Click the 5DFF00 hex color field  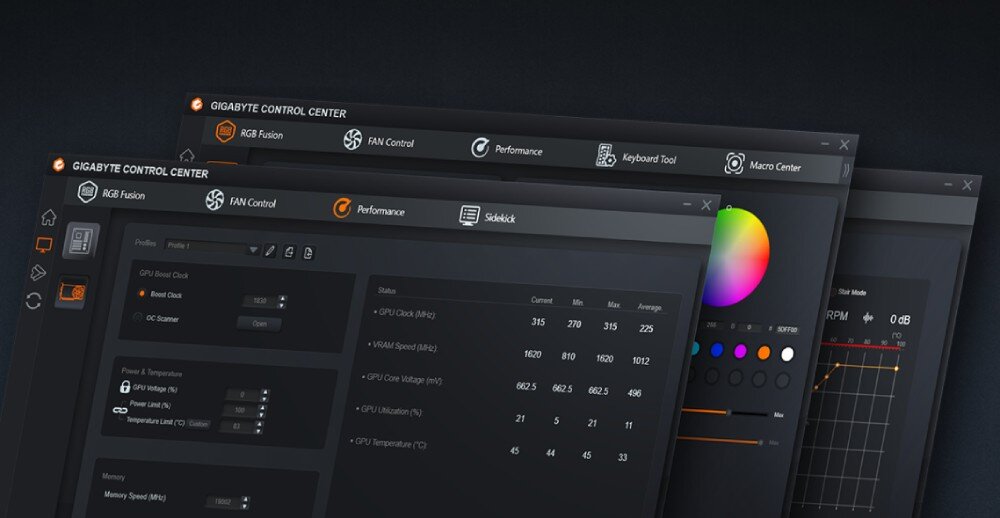tap(787, 330)
